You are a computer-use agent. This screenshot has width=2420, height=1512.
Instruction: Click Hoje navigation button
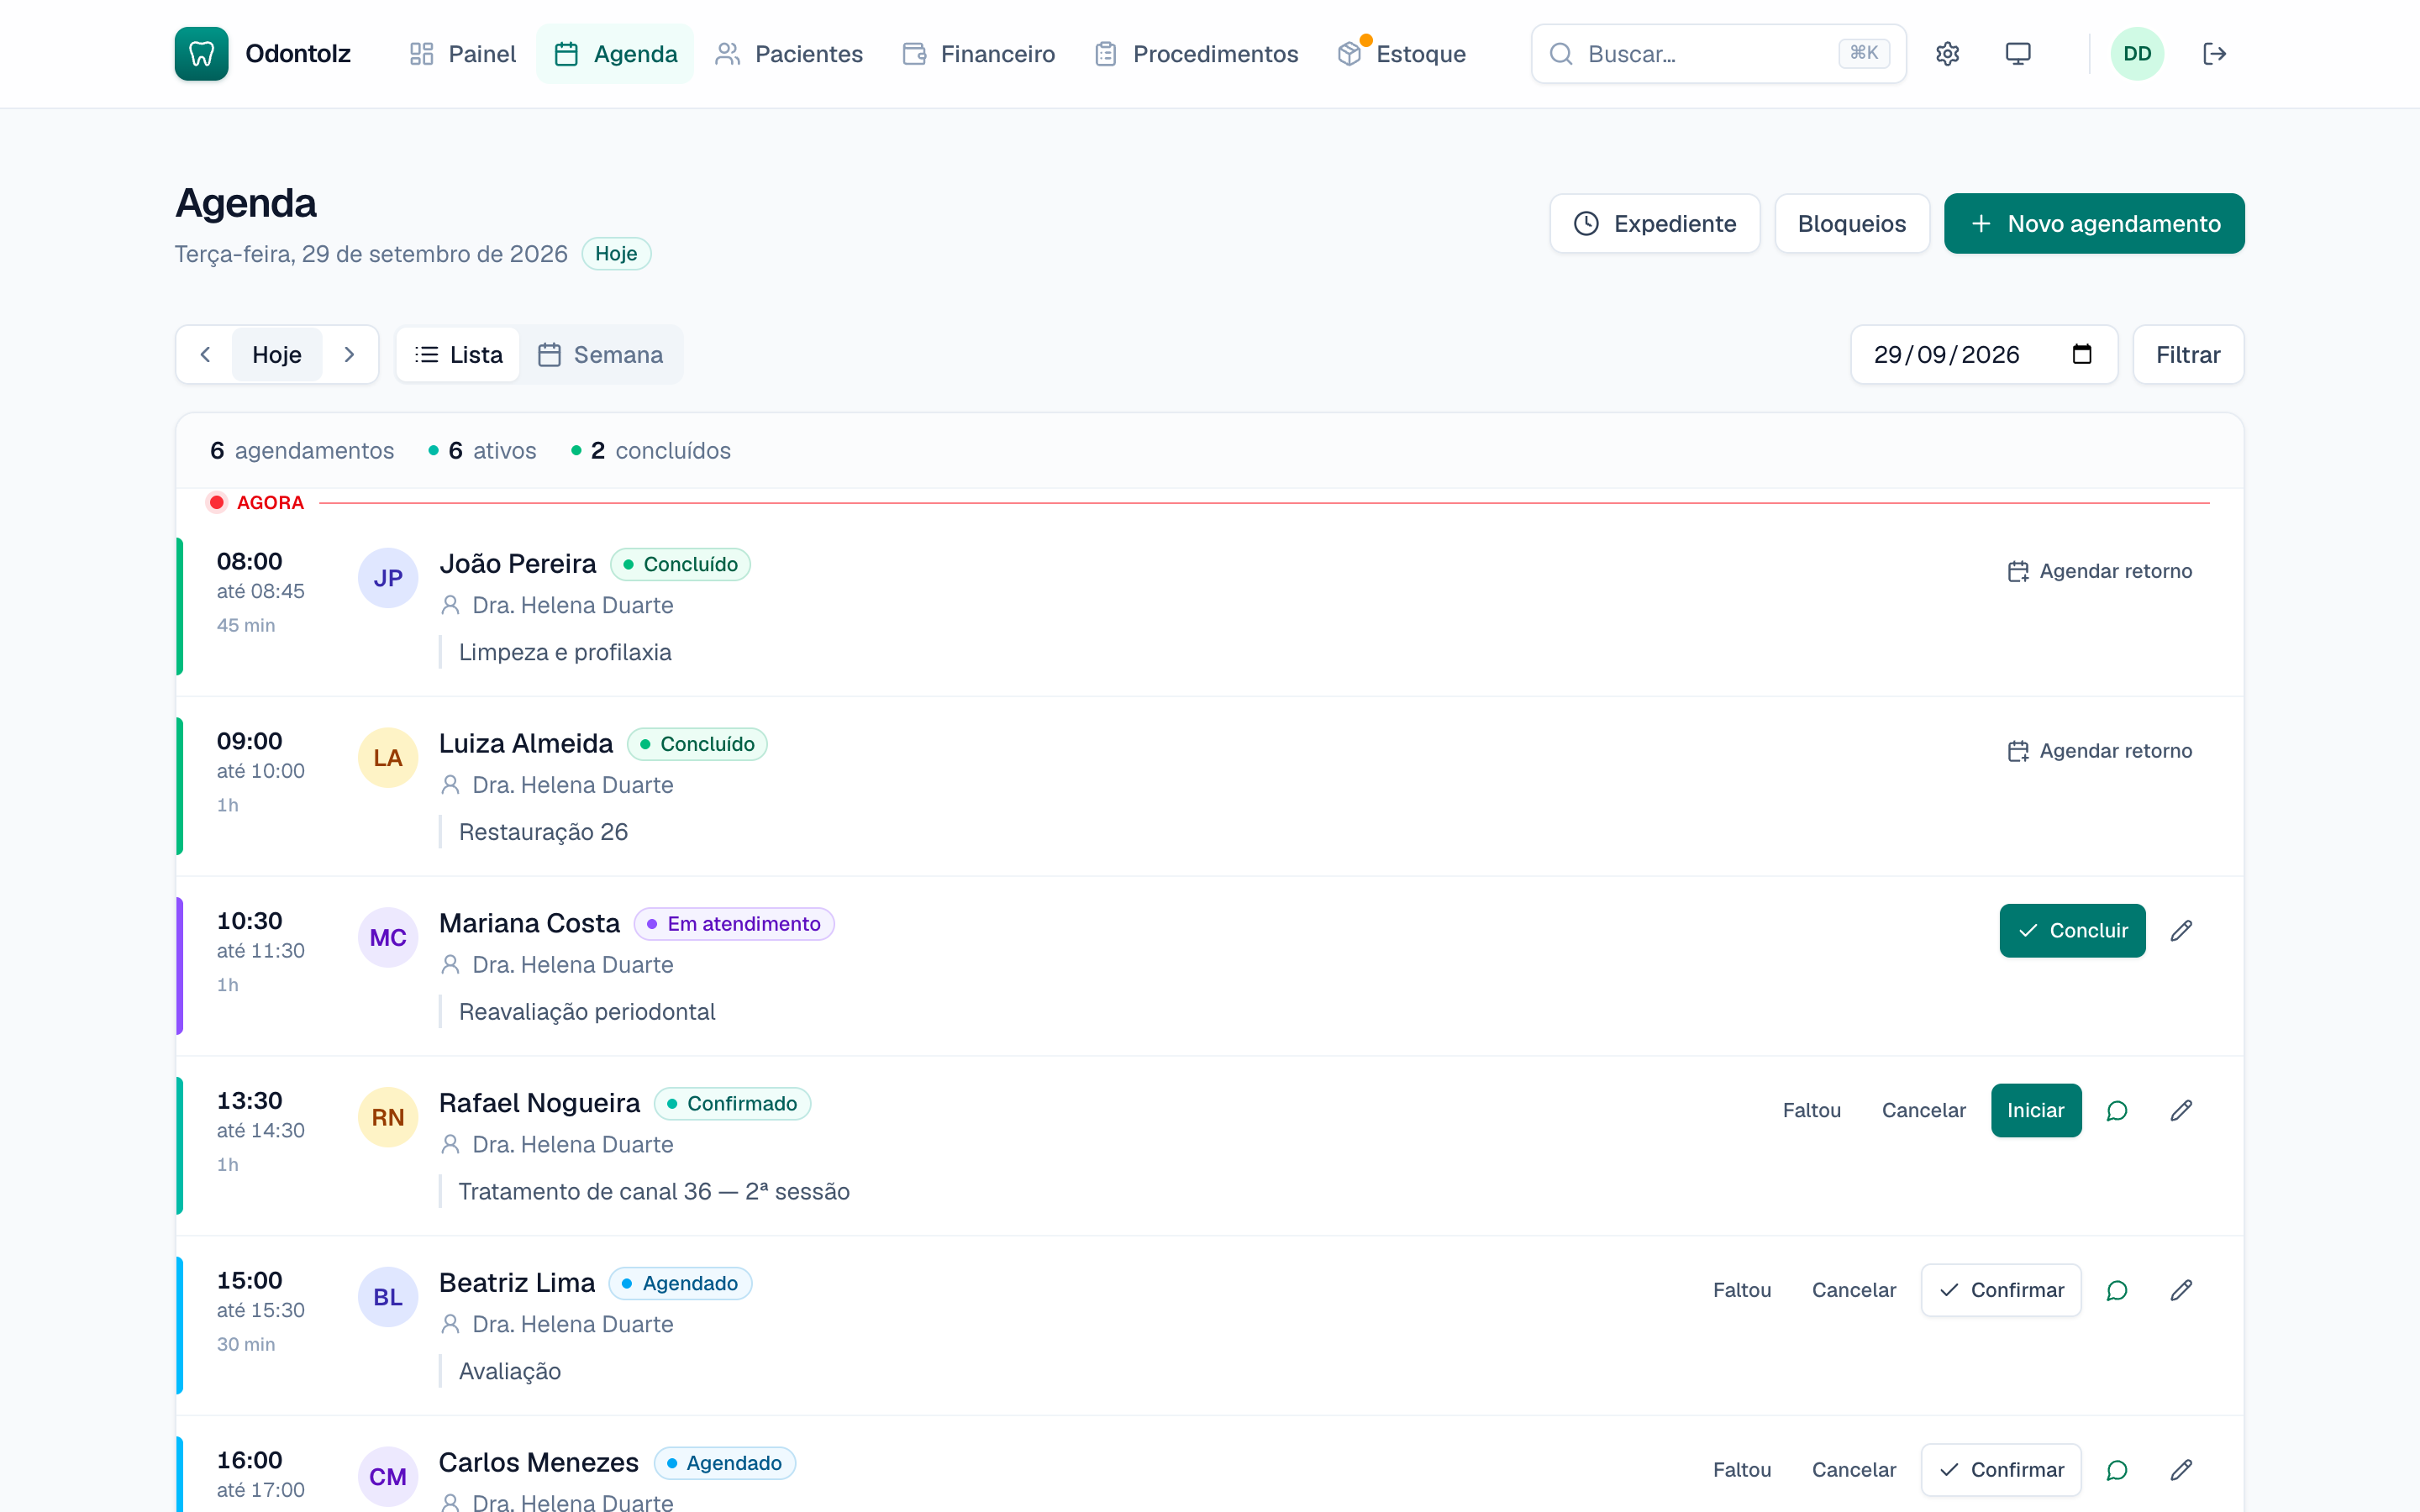point(277,355)
